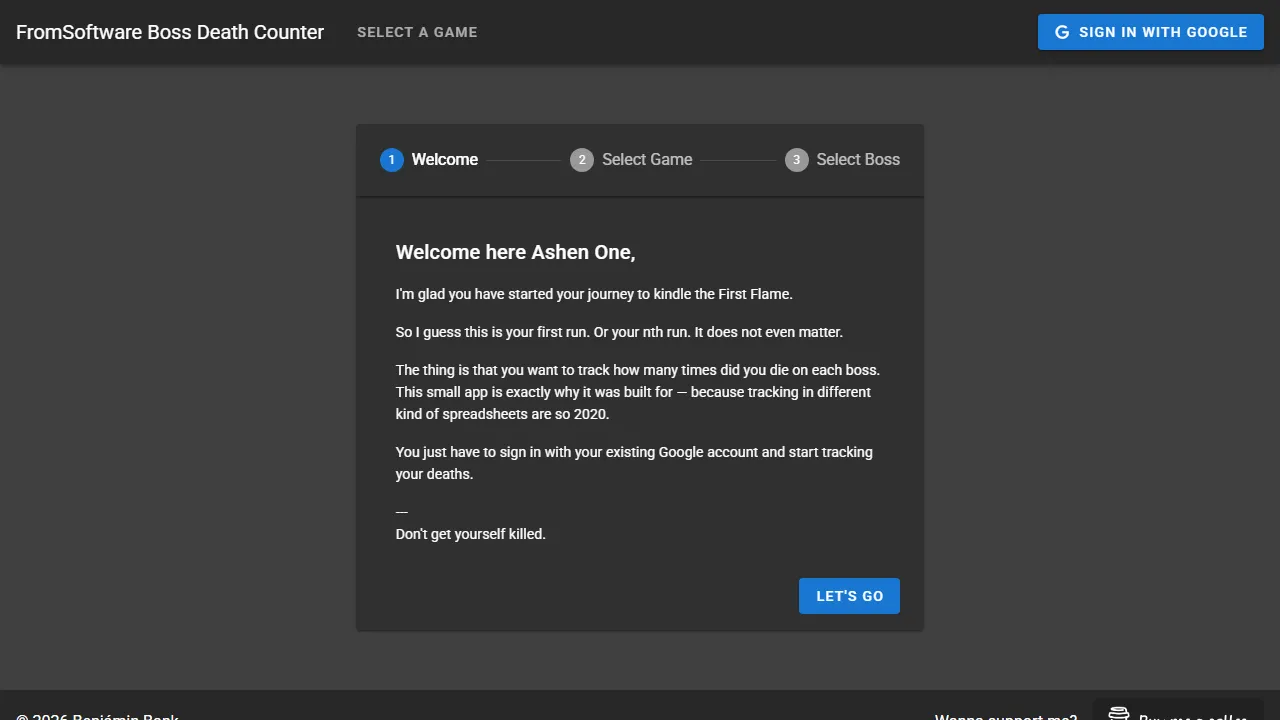This screenshot has width=1280, height=720.
Task: Click the 'Wanna support me?' footer text
Action: [x=1006, y=716]
